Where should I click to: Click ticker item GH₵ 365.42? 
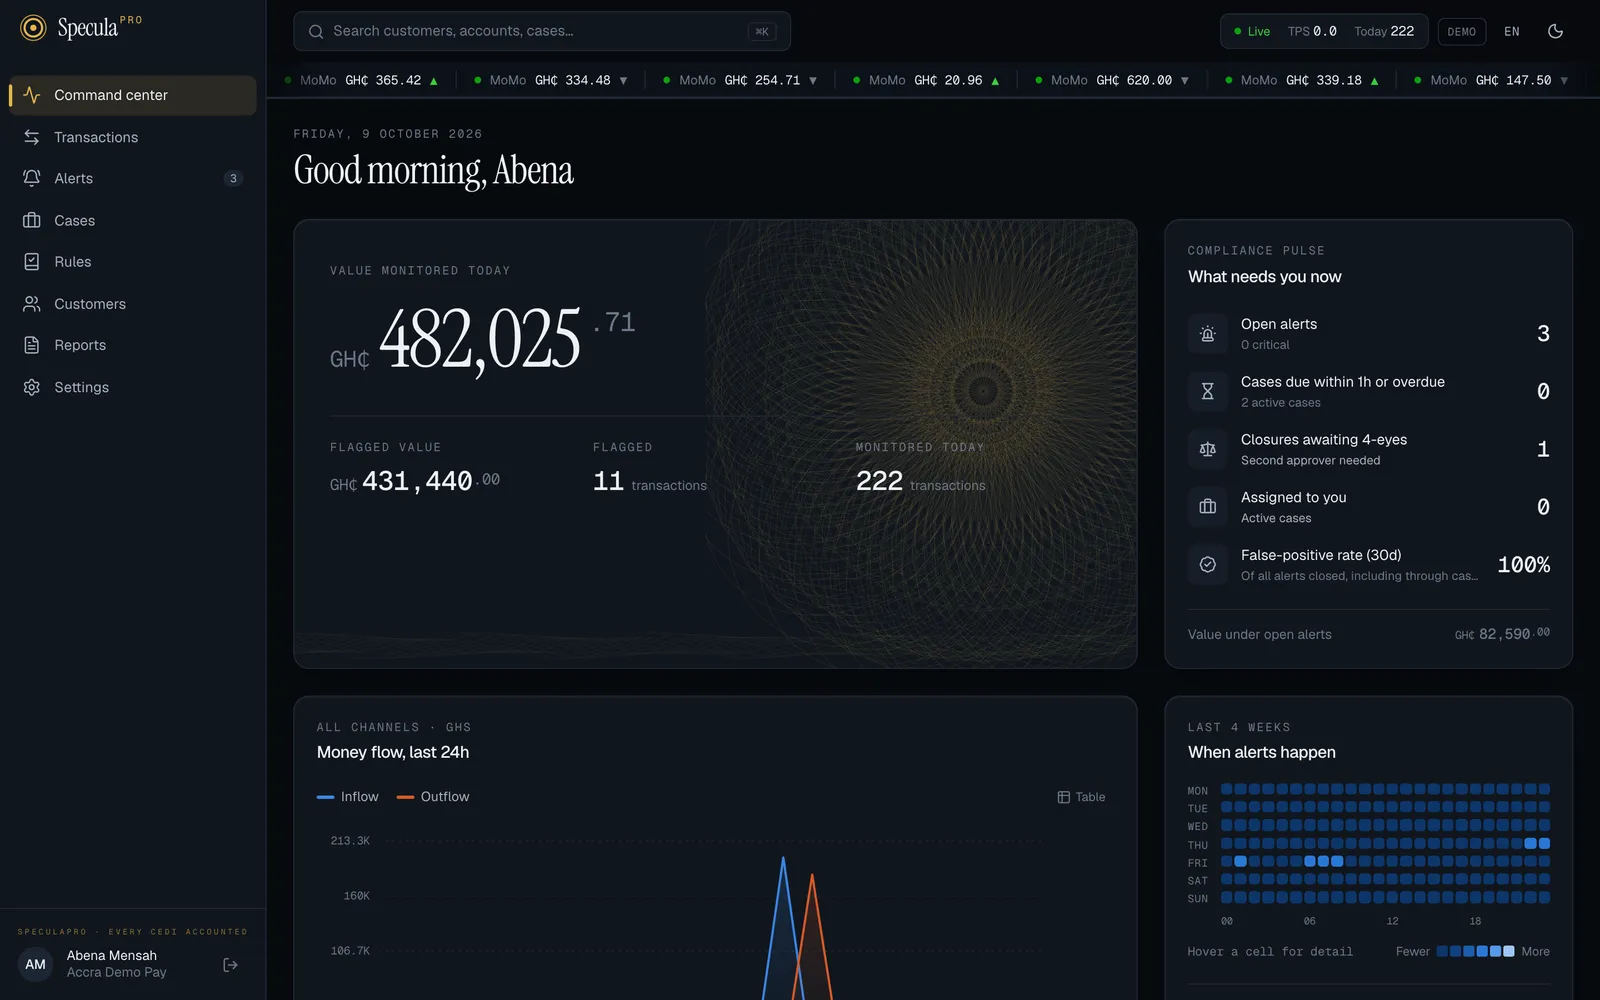(x=361, y=80)
